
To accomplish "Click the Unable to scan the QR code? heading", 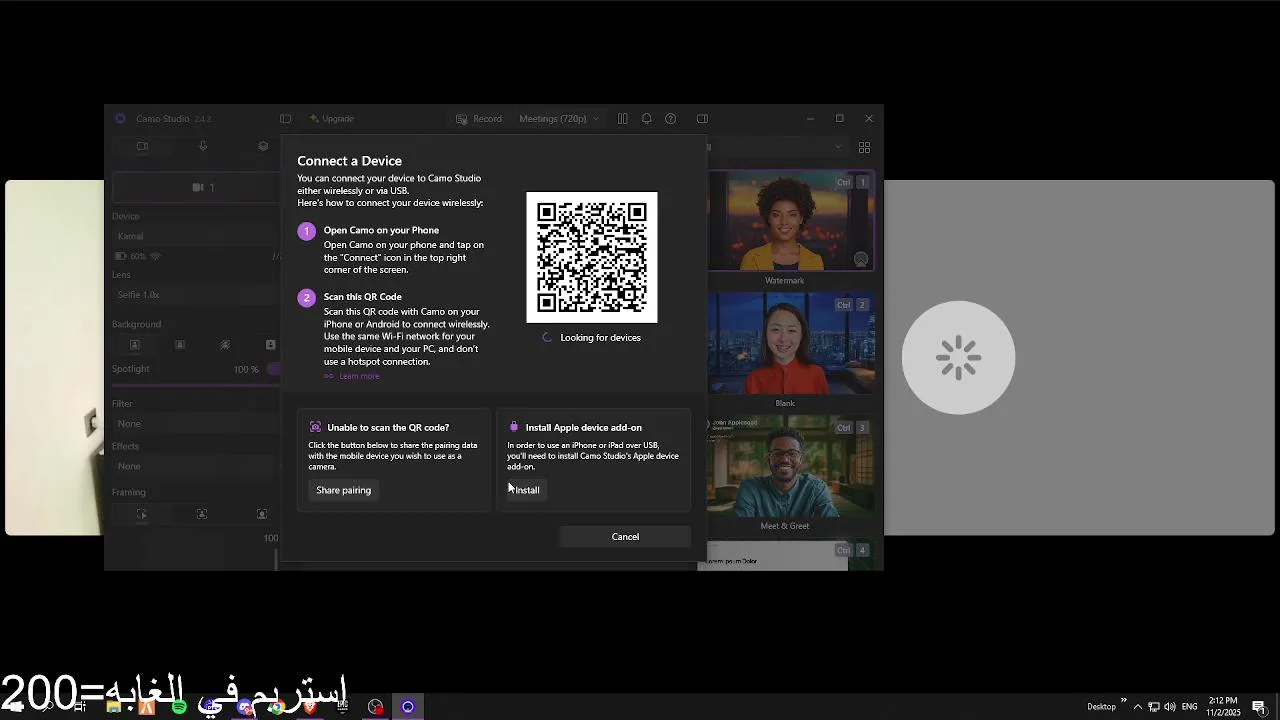I will point(388,428).
